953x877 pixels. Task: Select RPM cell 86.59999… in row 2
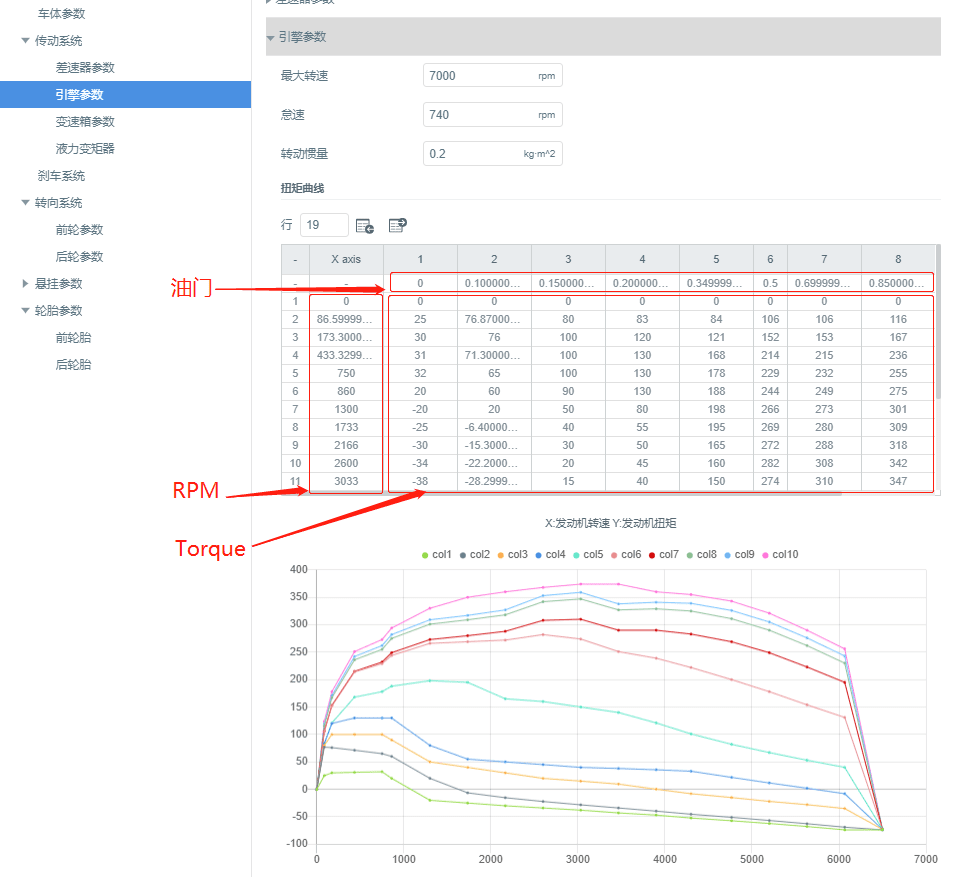click(x=346, y=319)
